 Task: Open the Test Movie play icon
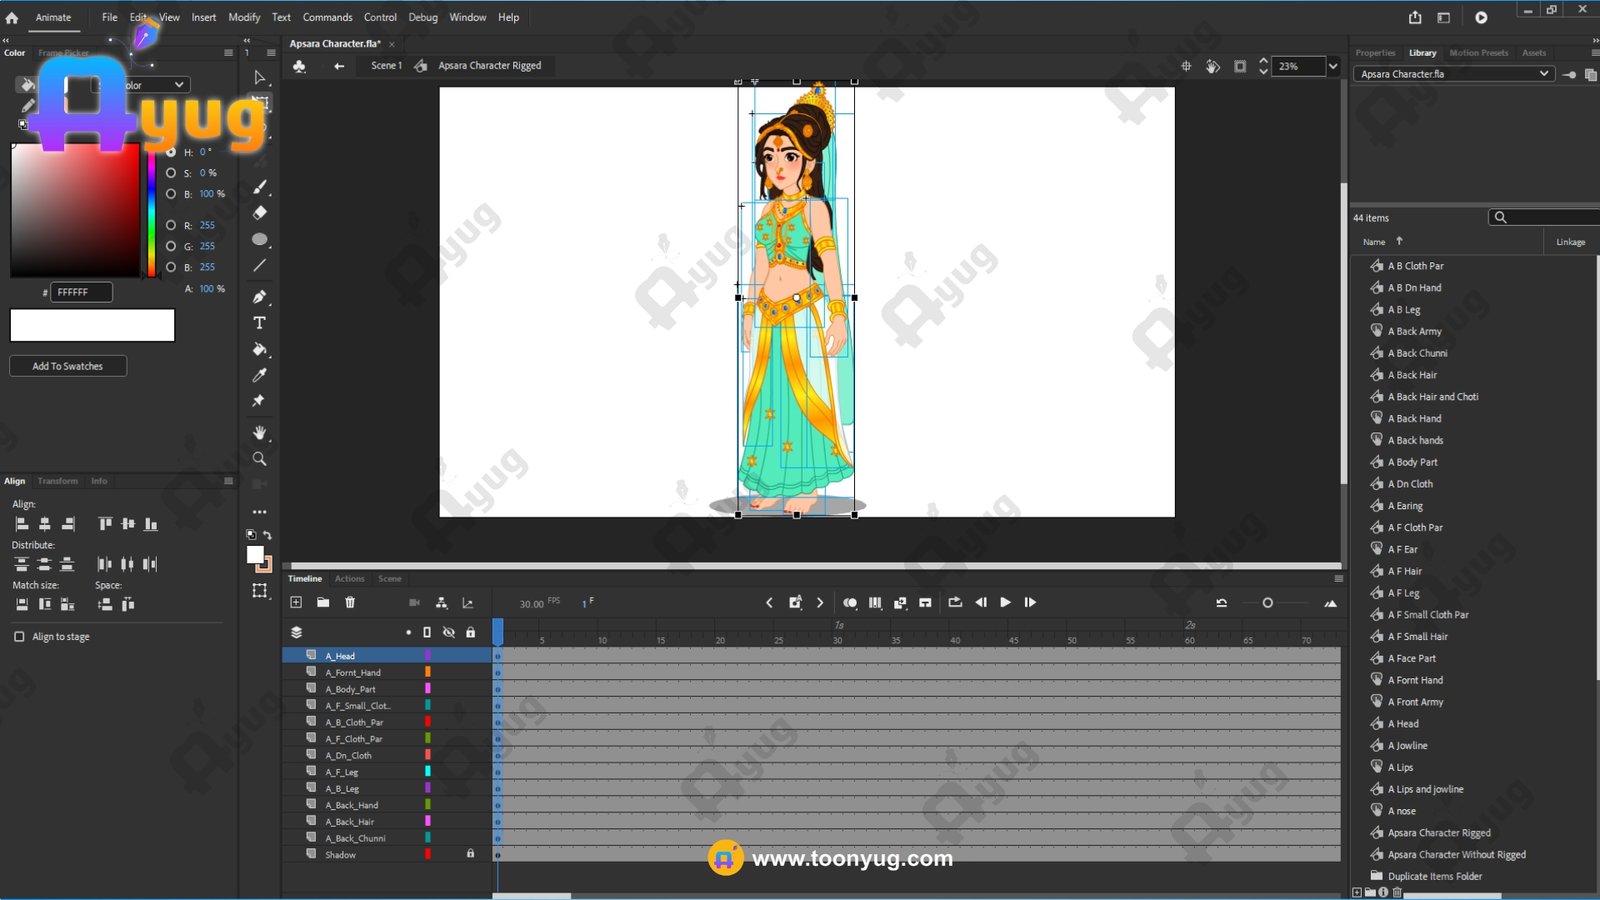coord(1481,17)
